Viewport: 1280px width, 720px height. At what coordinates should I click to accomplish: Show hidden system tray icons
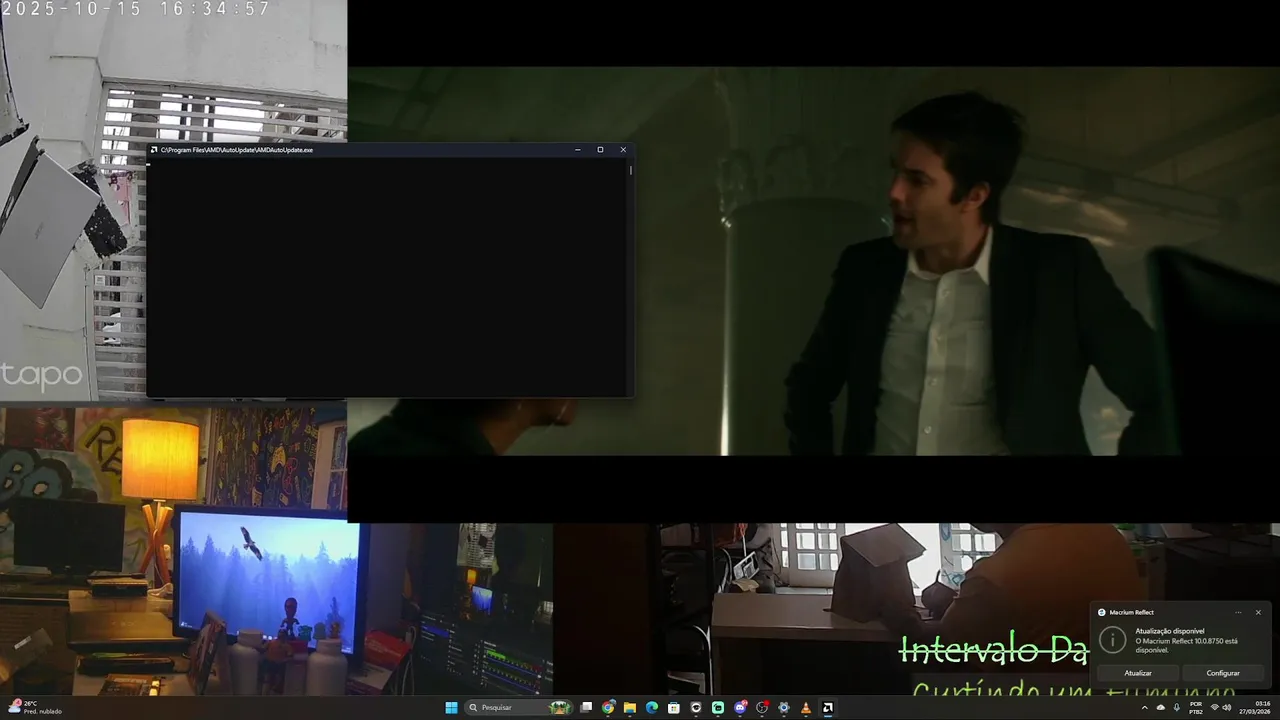coord(1145,708)
